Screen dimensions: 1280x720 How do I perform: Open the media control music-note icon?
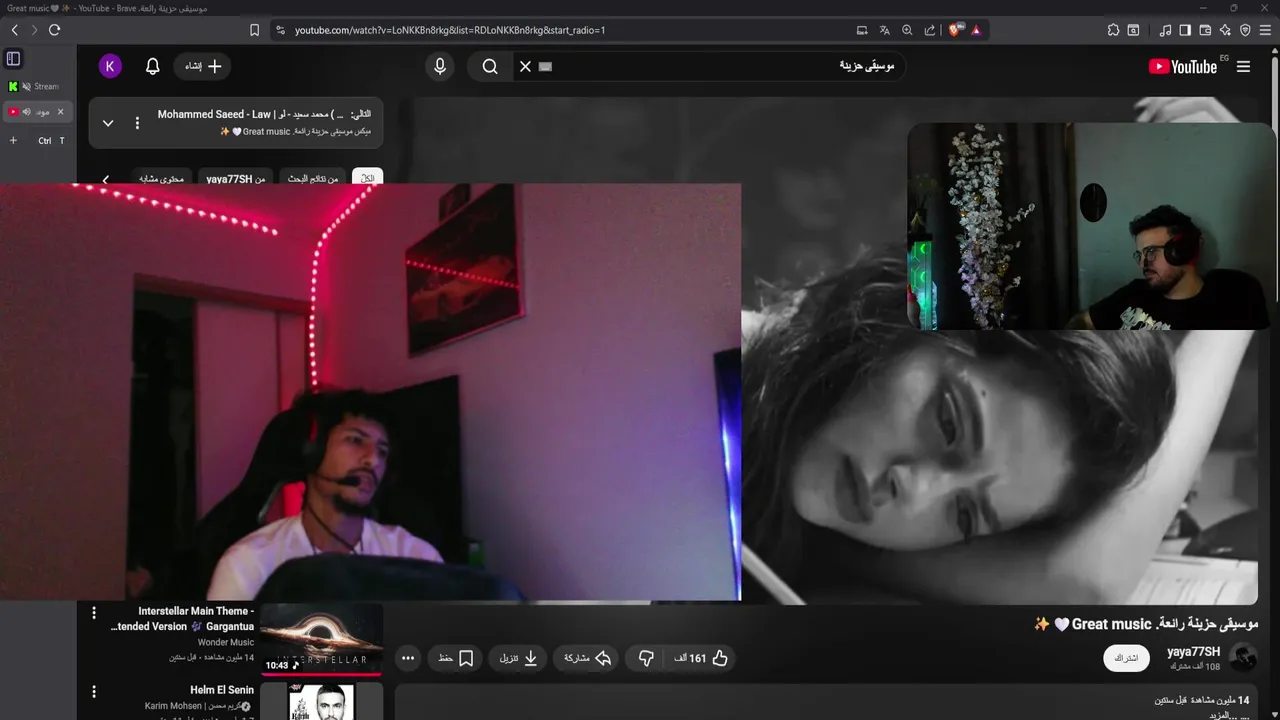[x=1165, y=30]
